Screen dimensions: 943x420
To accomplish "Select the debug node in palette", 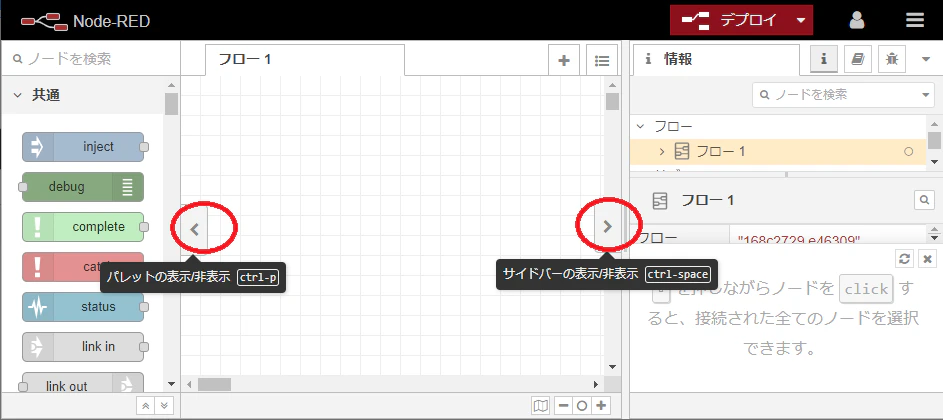I will (83, 187).
